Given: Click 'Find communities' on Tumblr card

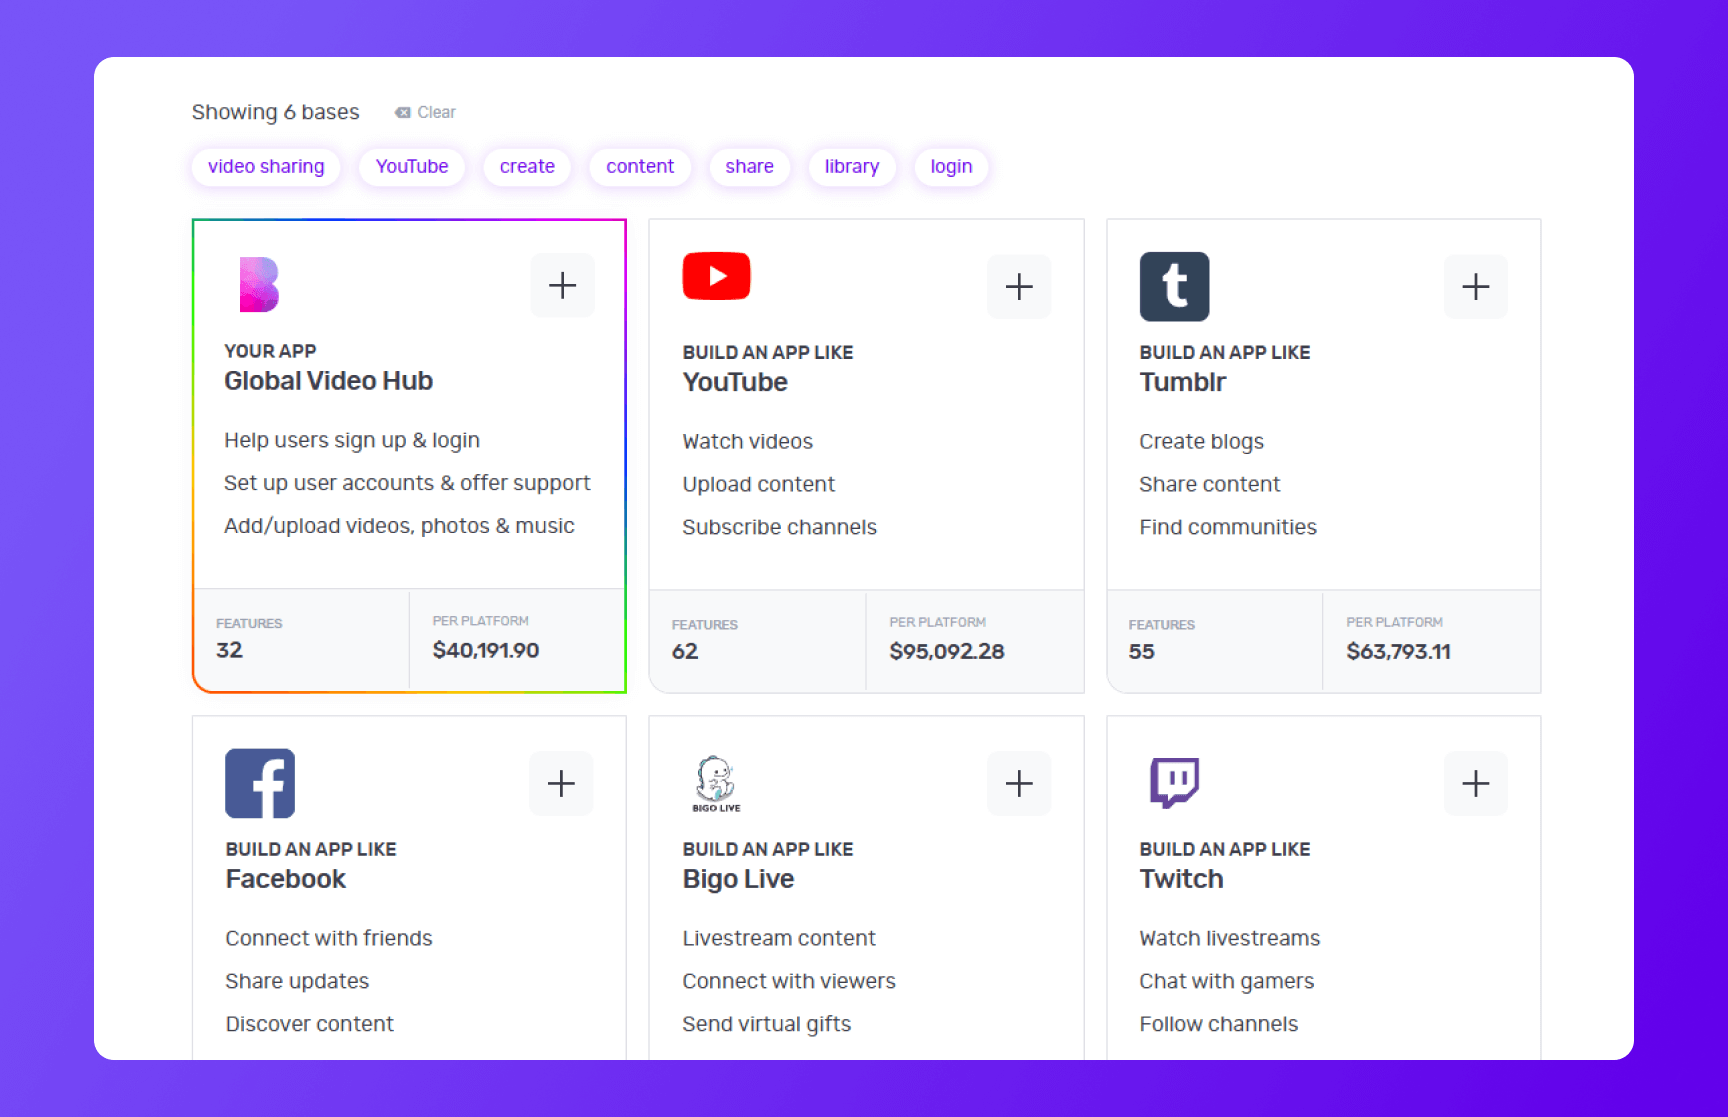Looking at the screenshot, I should coord(1228,527).
